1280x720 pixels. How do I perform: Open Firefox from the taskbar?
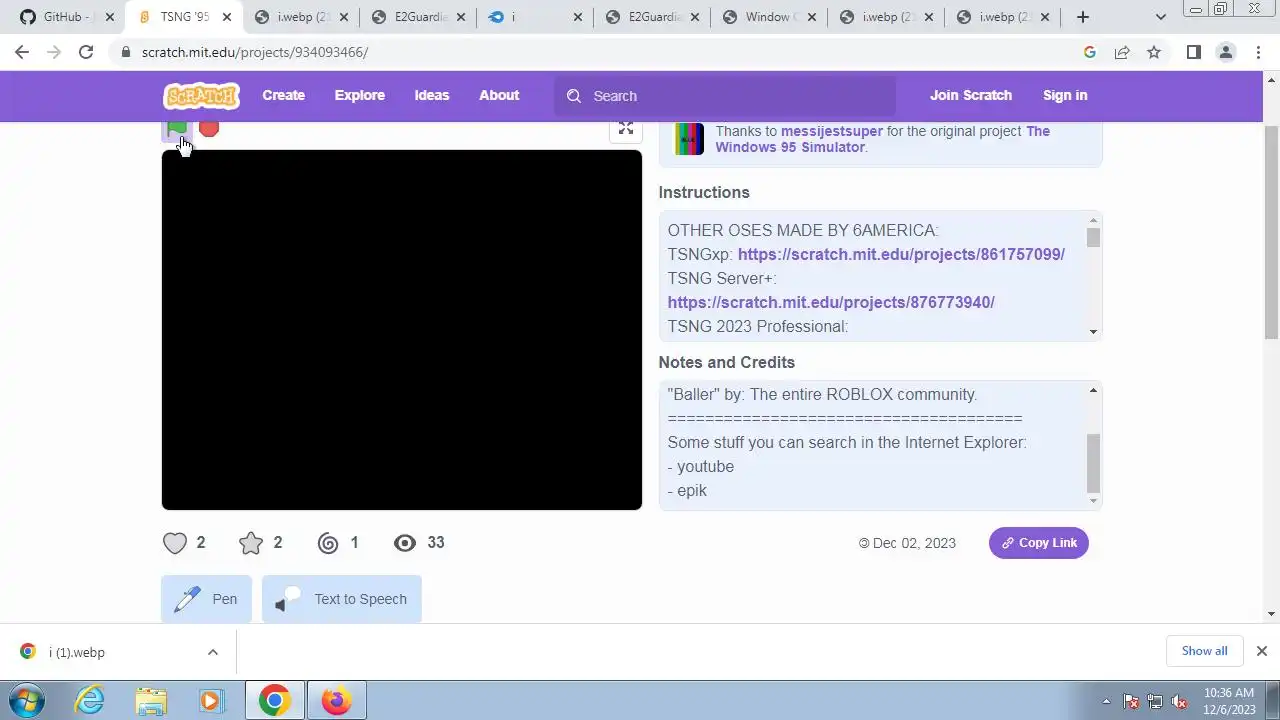point(336,701)
